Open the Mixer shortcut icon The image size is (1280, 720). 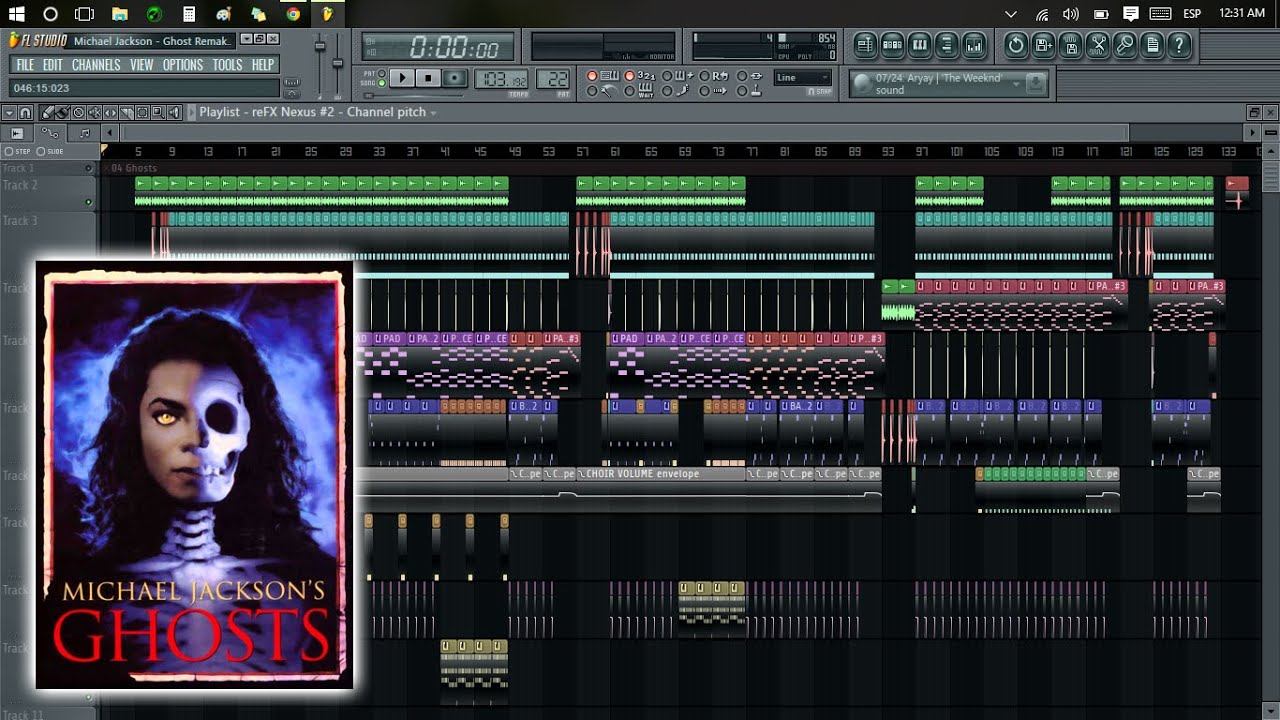pos(974,45)
